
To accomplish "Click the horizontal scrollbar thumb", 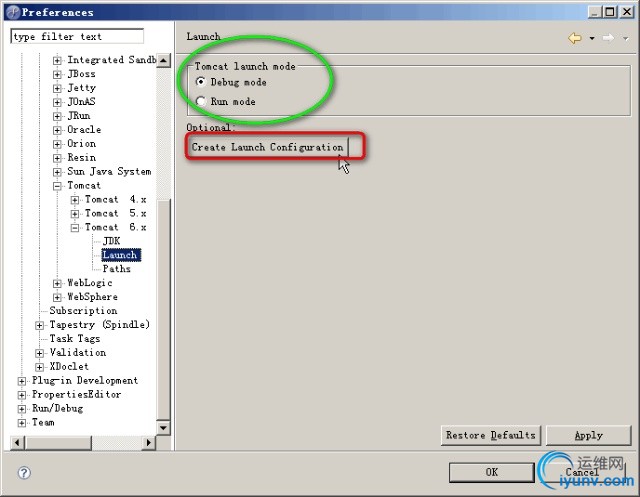I will tap(58, 442).
